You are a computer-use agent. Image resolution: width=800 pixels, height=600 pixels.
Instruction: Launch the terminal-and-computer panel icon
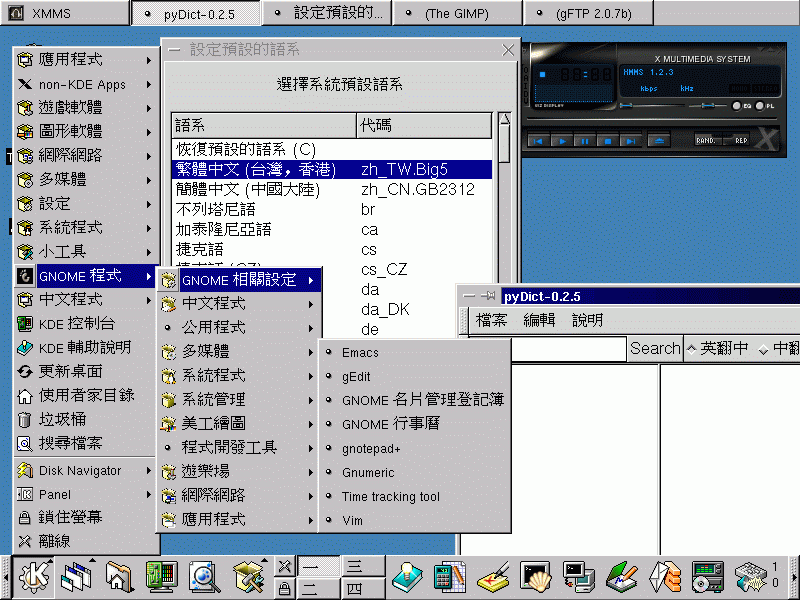(x=579, y=577)
